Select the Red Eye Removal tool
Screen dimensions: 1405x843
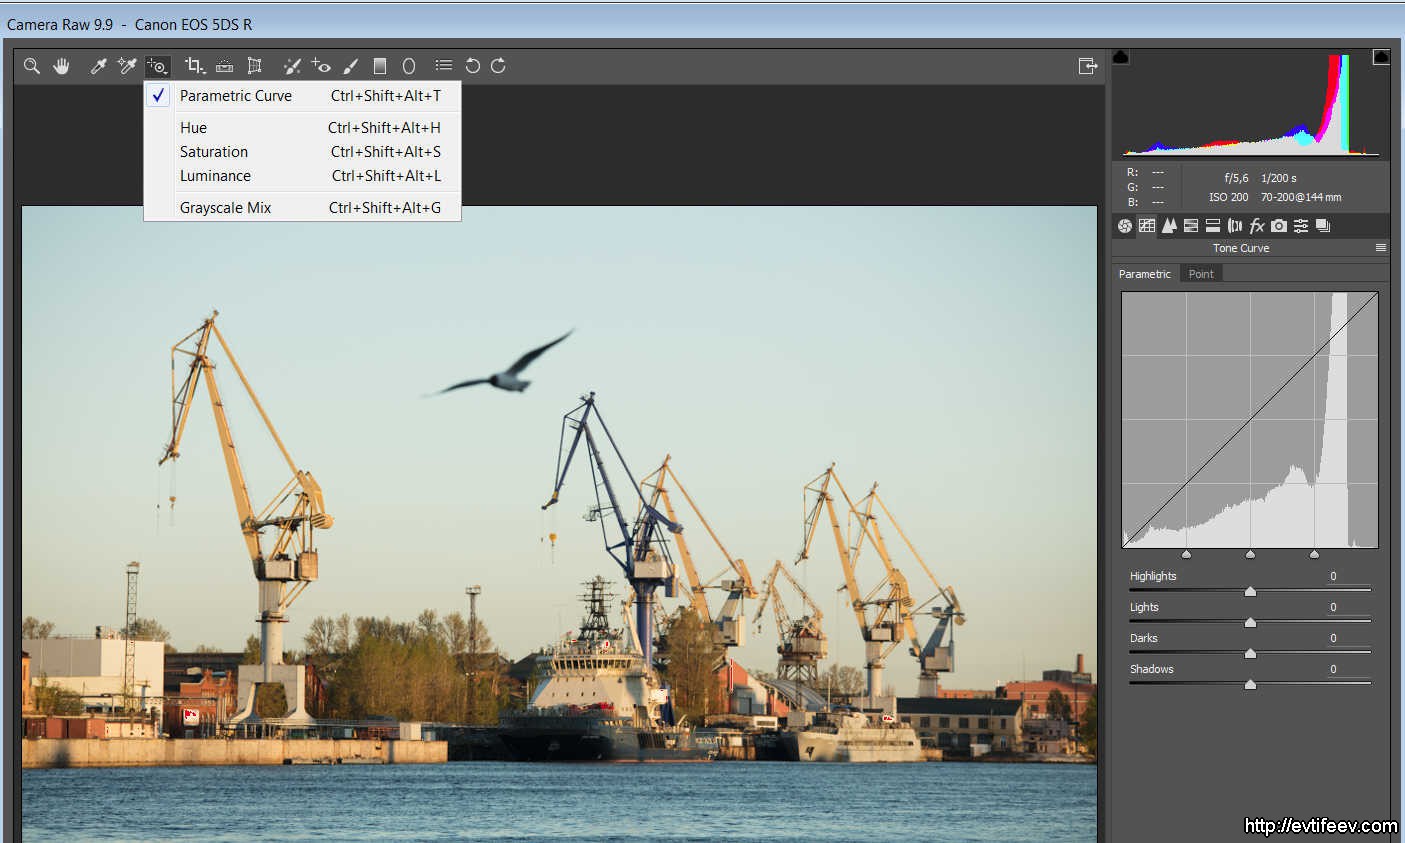(321, 66)
